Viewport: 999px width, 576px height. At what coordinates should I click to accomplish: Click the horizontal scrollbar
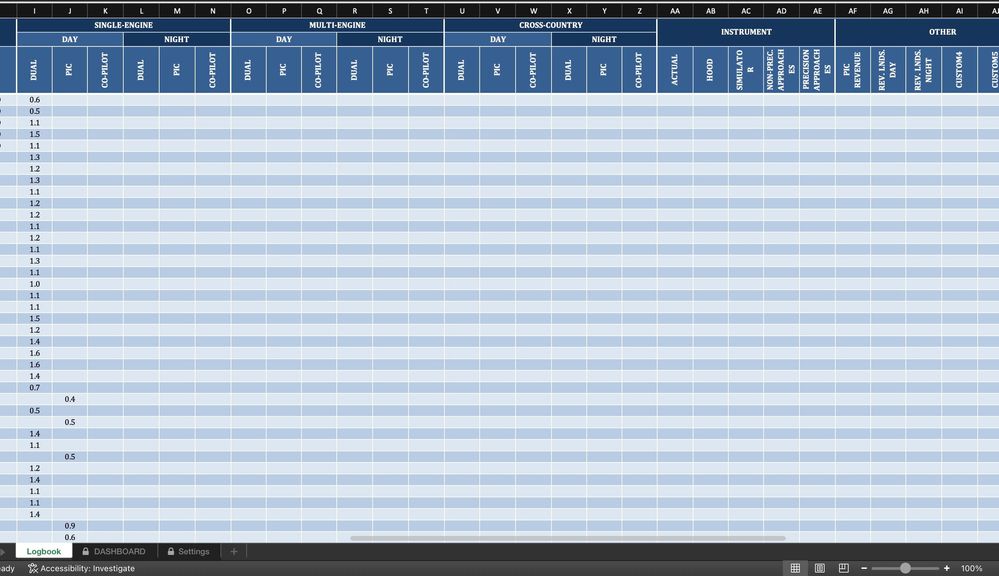[568, 538]
